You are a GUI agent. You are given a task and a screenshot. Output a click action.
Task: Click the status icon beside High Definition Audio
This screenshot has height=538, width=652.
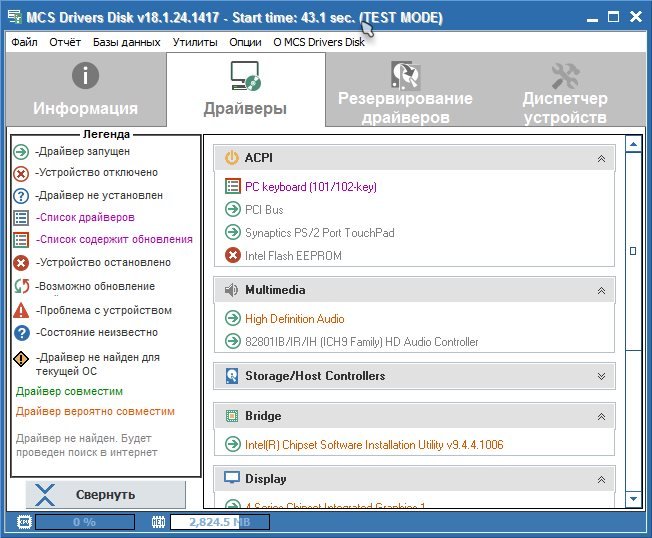pyautogui.click(x=233, y=318)
